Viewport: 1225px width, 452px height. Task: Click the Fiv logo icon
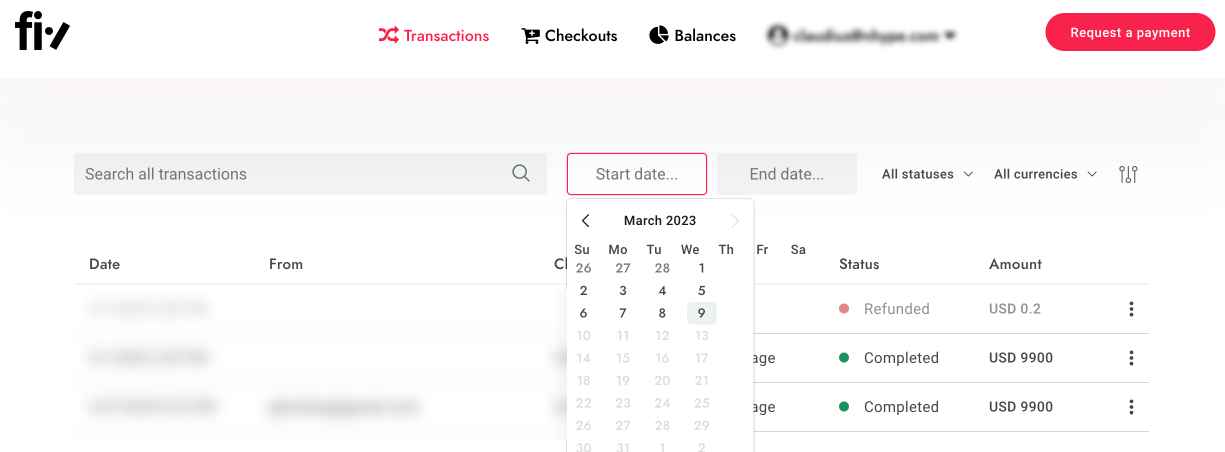coord(43,34)
